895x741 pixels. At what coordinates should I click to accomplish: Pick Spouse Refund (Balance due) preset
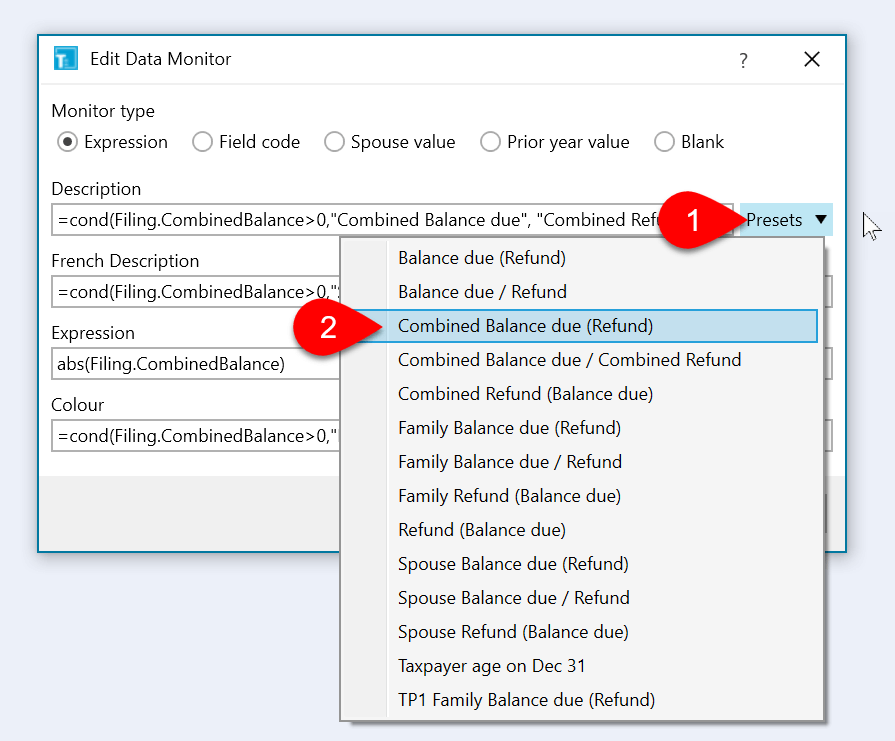[x=582, y=632]
